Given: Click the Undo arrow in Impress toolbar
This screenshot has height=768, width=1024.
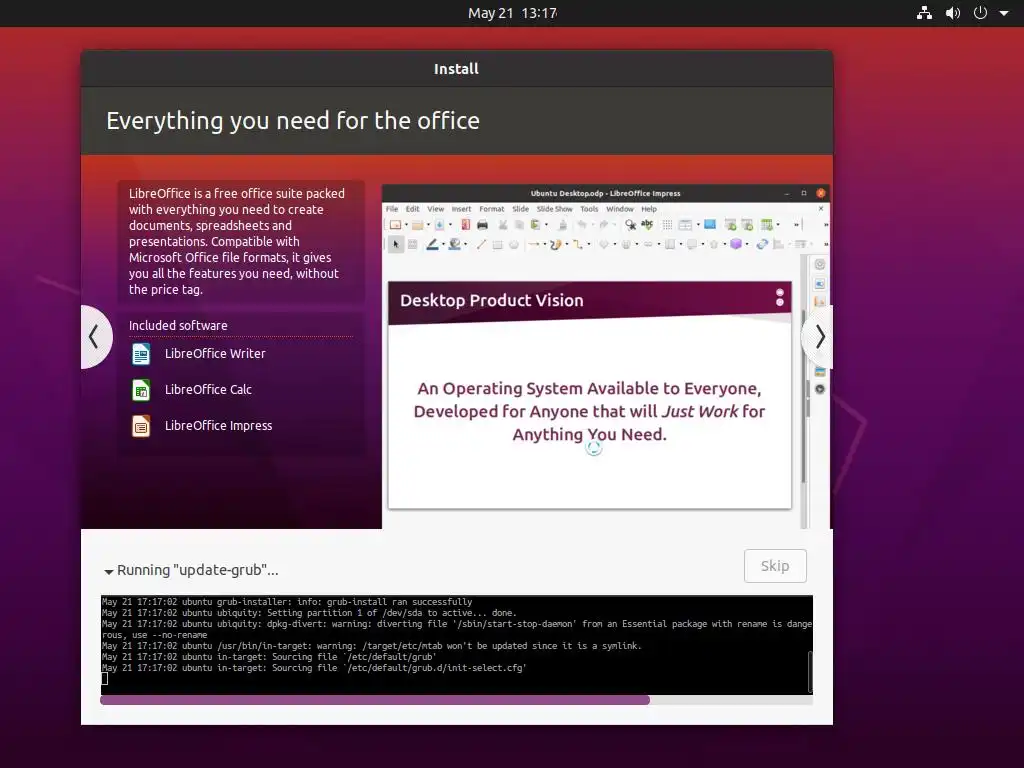Looking at the screenshot, I should pos(582,225).
